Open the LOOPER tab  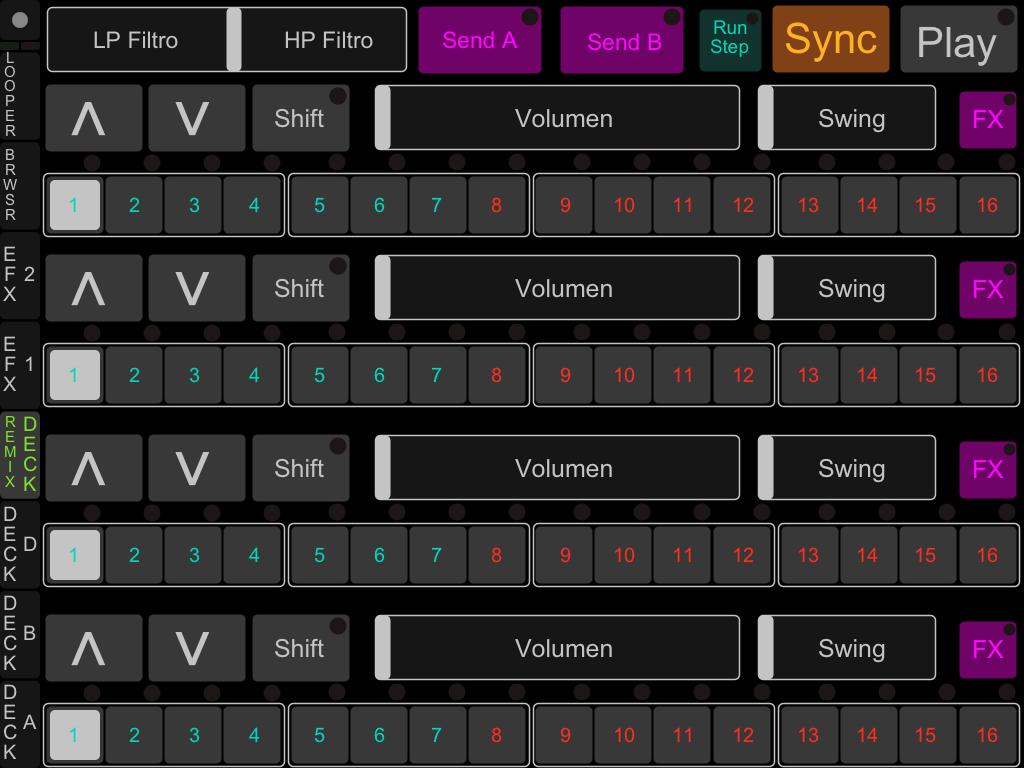20,96
